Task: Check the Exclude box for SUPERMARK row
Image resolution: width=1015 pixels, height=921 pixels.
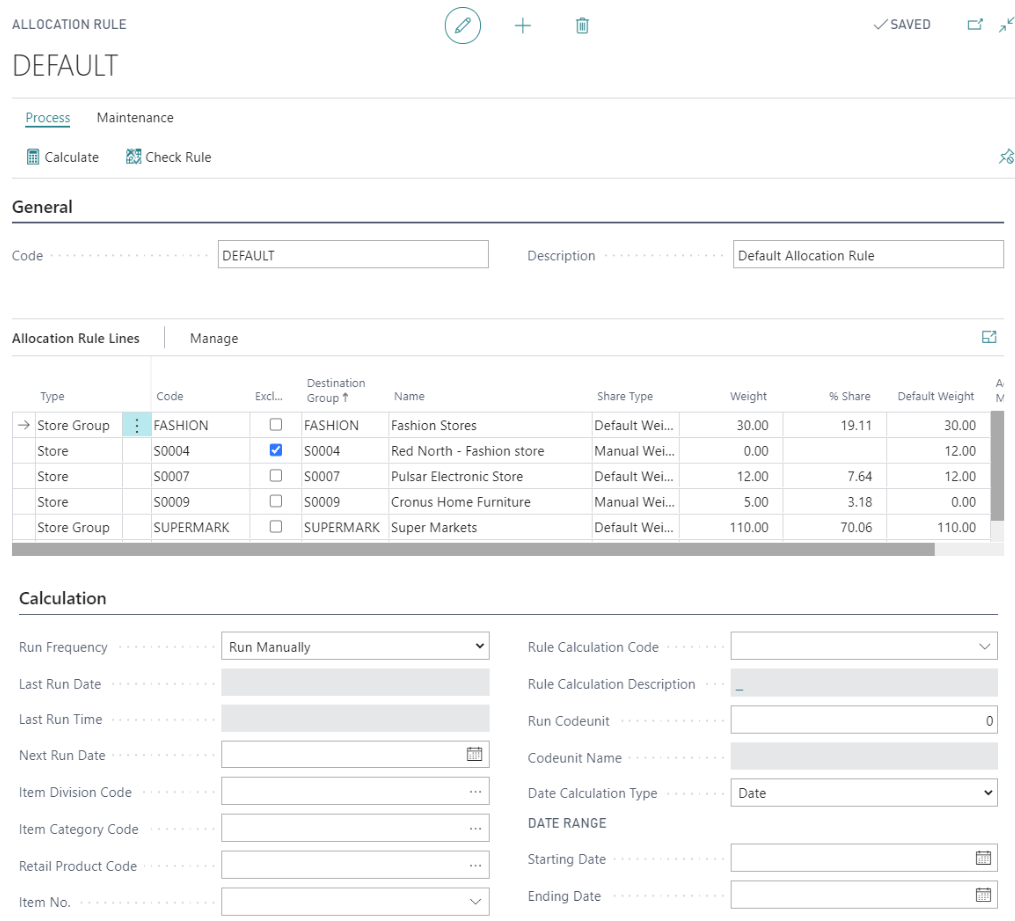Action: click(276, 527)
